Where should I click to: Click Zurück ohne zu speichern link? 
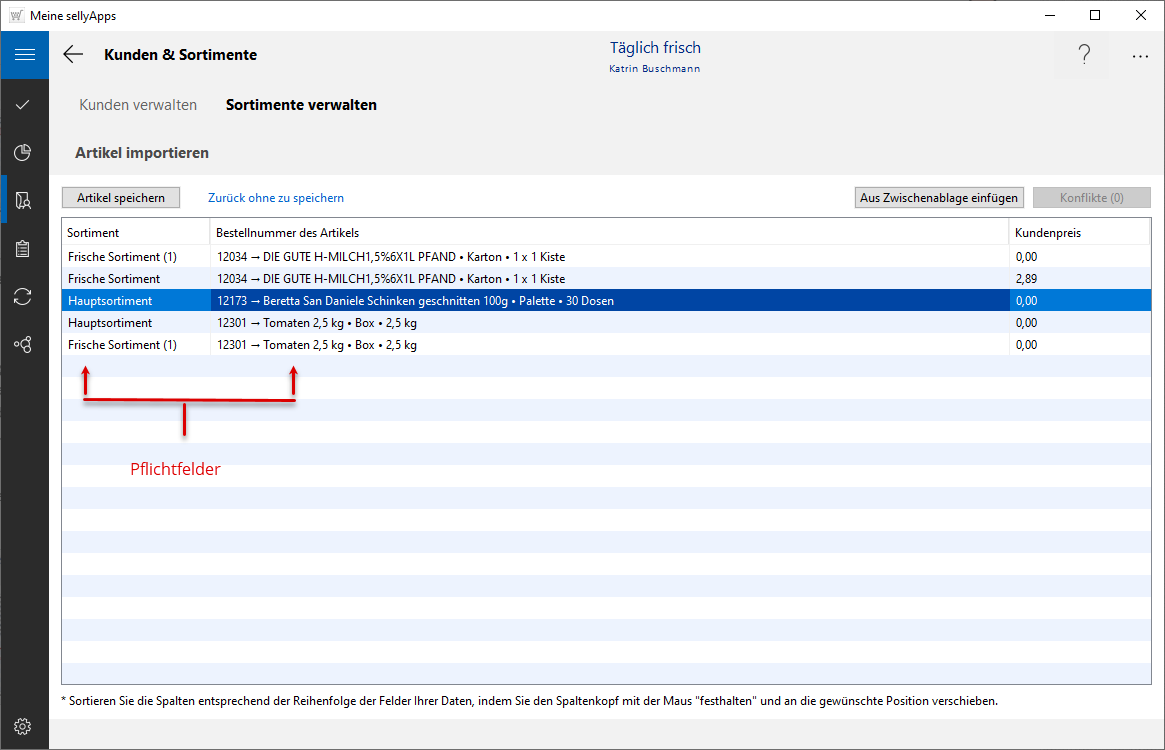(x=276, y=198)
